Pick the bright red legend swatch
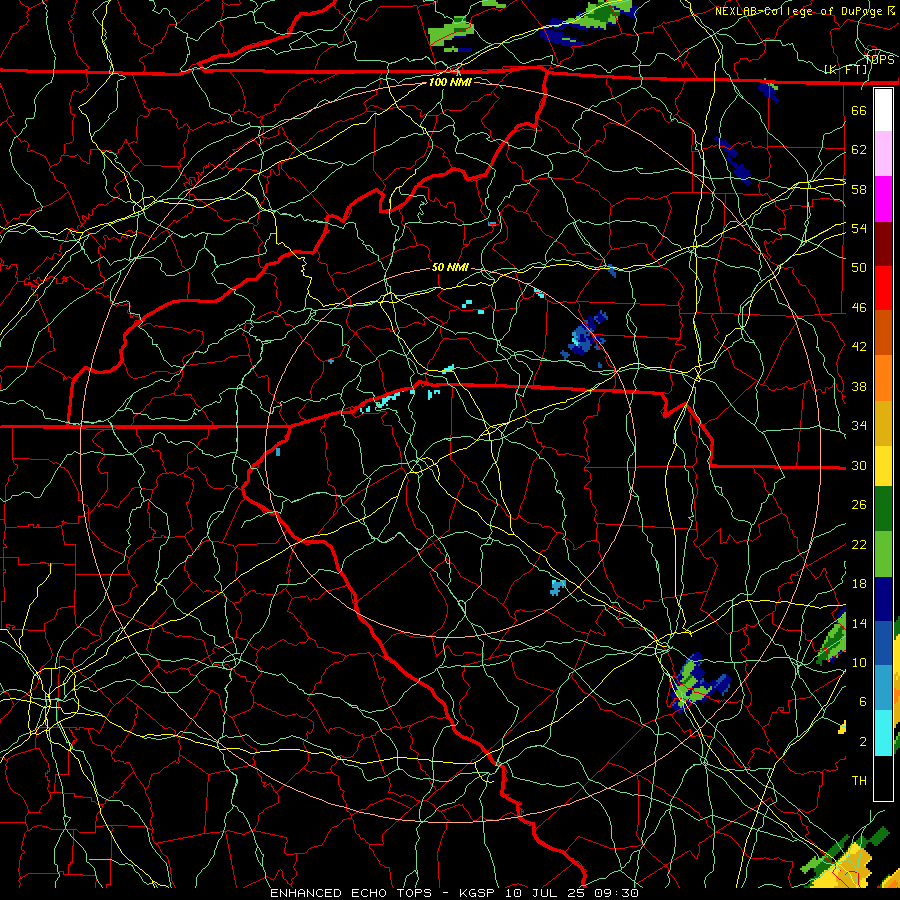The width and height of the screenshot is (900, 900). [x=883, y=288]
